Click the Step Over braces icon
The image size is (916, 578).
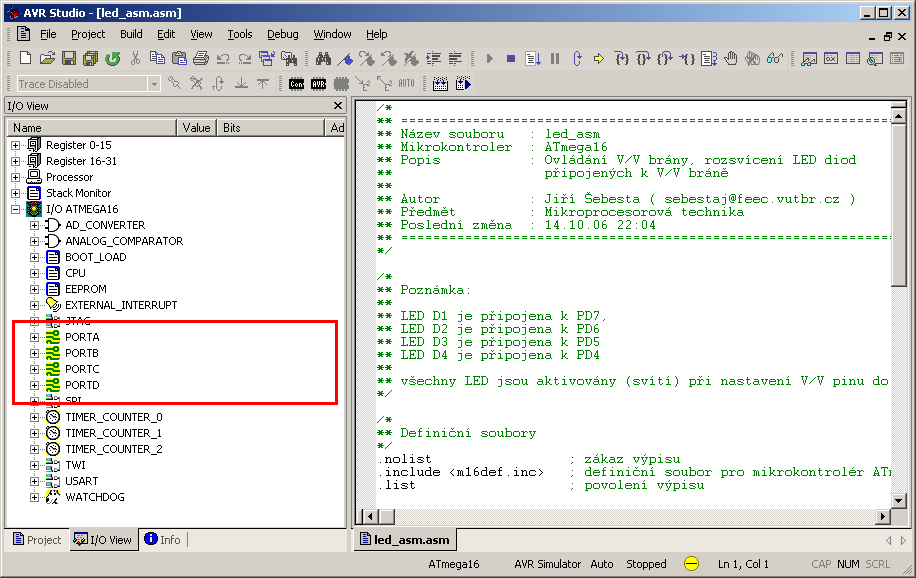(643, 58)
